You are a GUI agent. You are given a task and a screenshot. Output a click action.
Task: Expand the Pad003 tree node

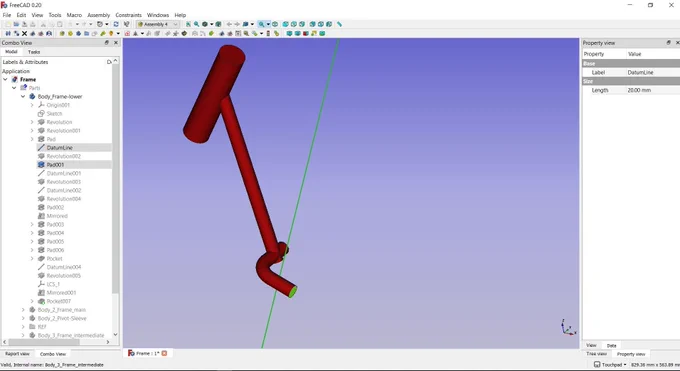32,224
